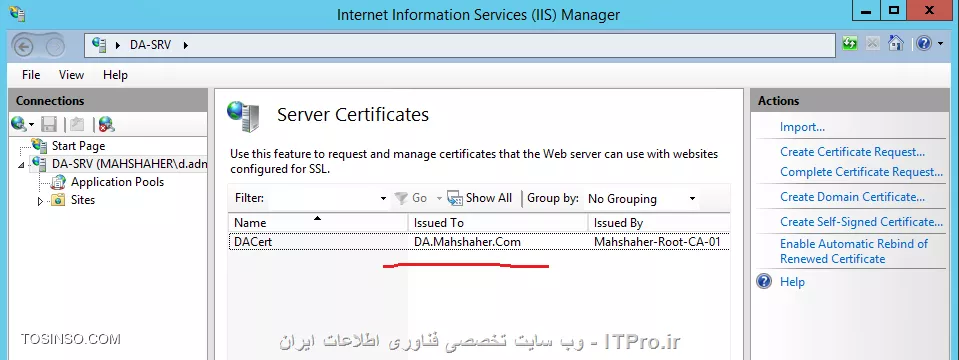Screen dimensions: 959x360
Task: Select the DACert certificate row
Action: 479,241
